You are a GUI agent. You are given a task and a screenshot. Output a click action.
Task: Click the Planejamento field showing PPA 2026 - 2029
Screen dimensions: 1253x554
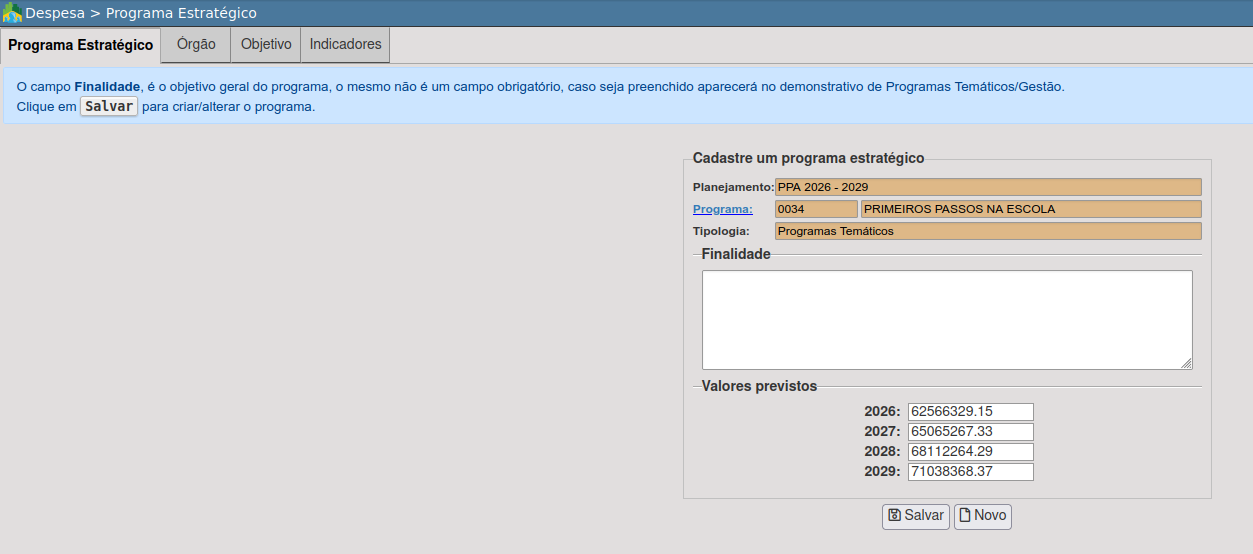pos(987,187)
